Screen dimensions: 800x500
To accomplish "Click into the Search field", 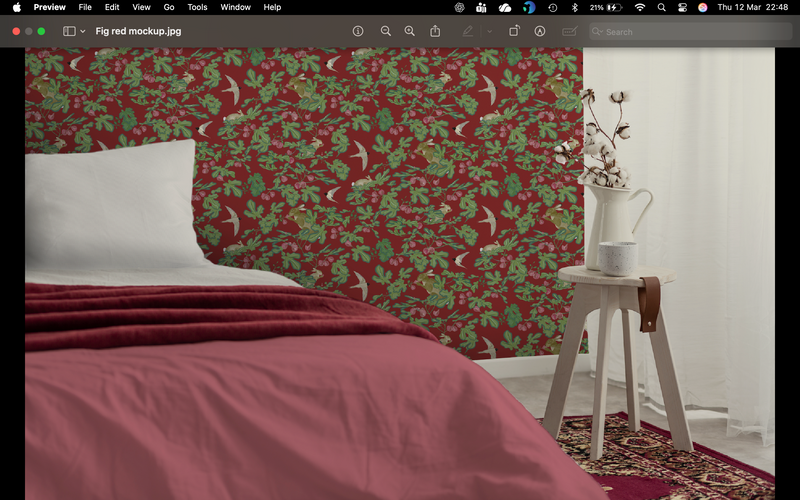I will [690, 32].
